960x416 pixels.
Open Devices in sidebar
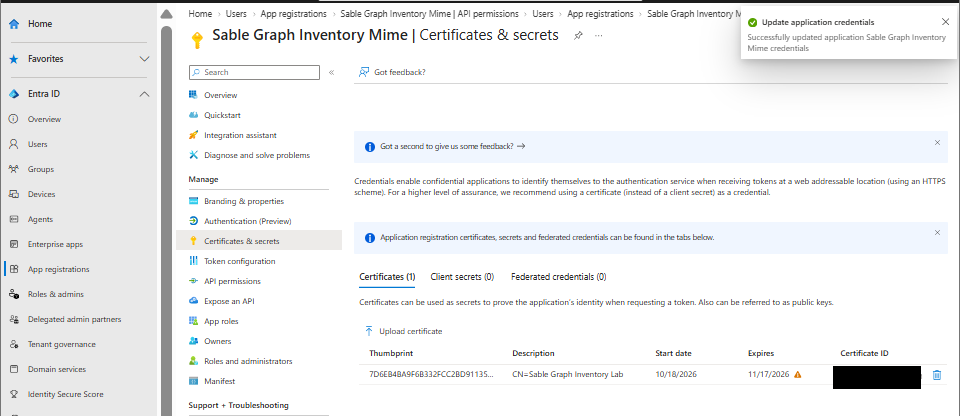click(x=41, y=194)
